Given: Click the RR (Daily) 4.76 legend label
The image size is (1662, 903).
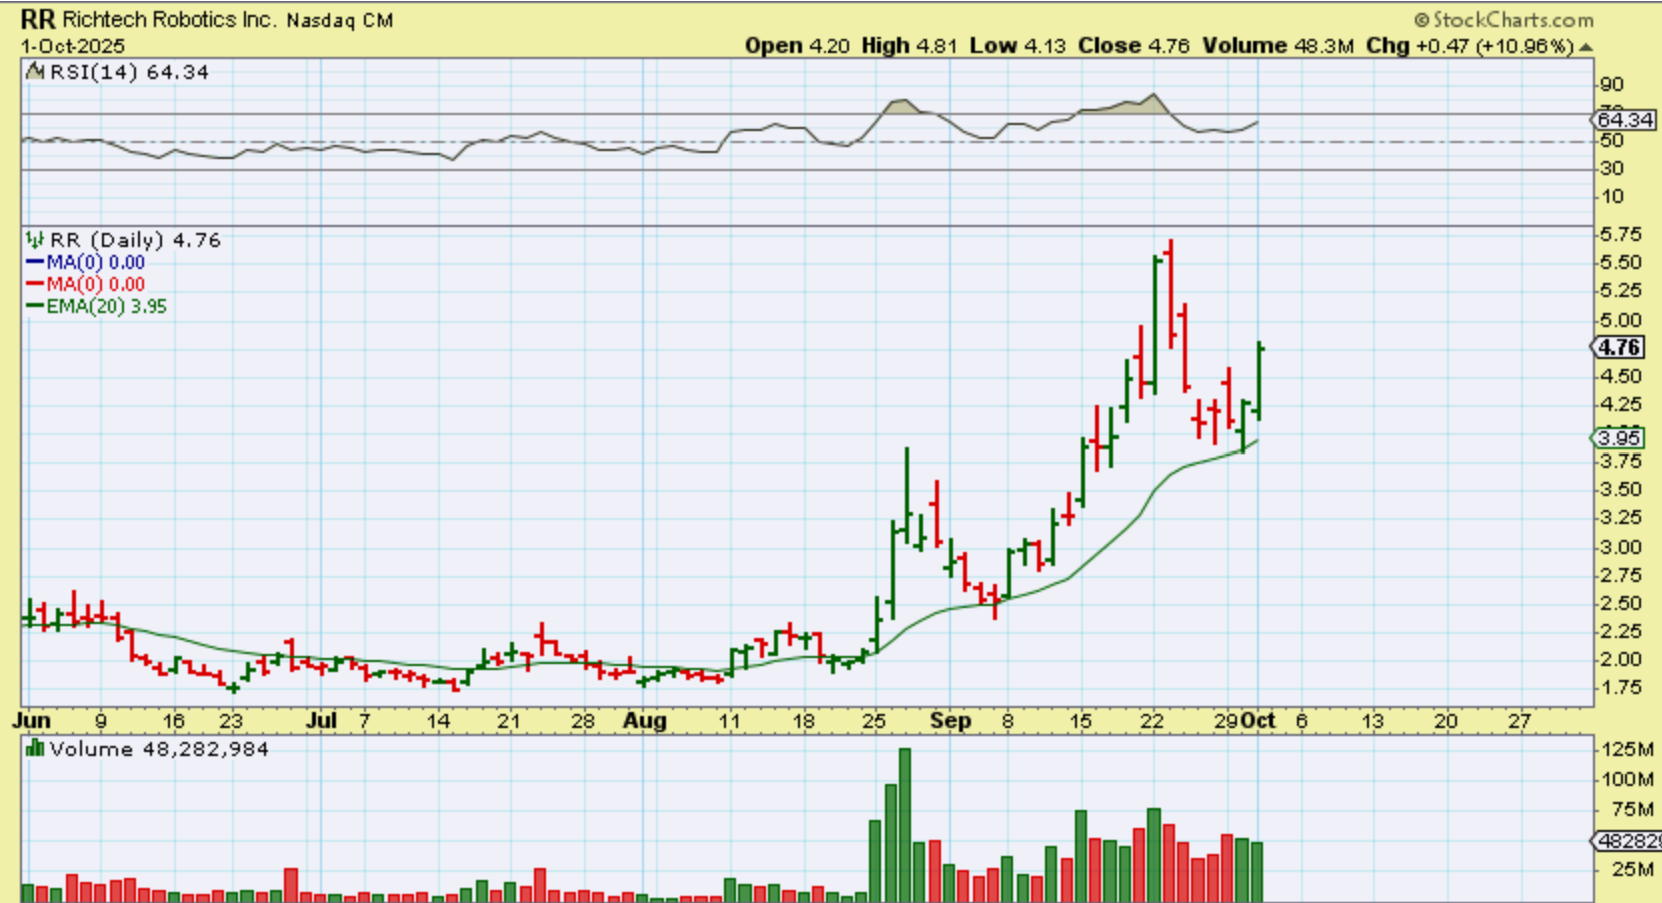Looking at the screenshot, I should tap(135, 240).
